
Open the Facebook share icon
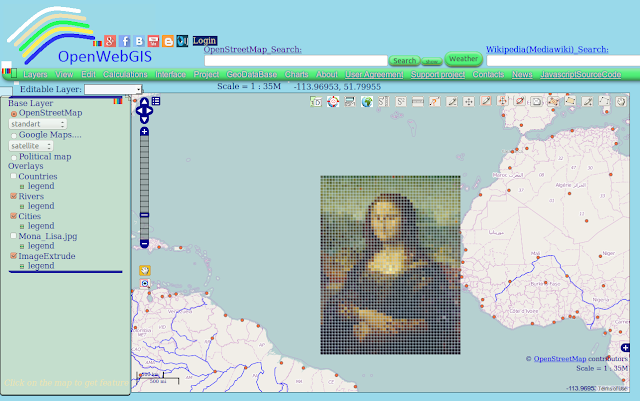point(124,41)
